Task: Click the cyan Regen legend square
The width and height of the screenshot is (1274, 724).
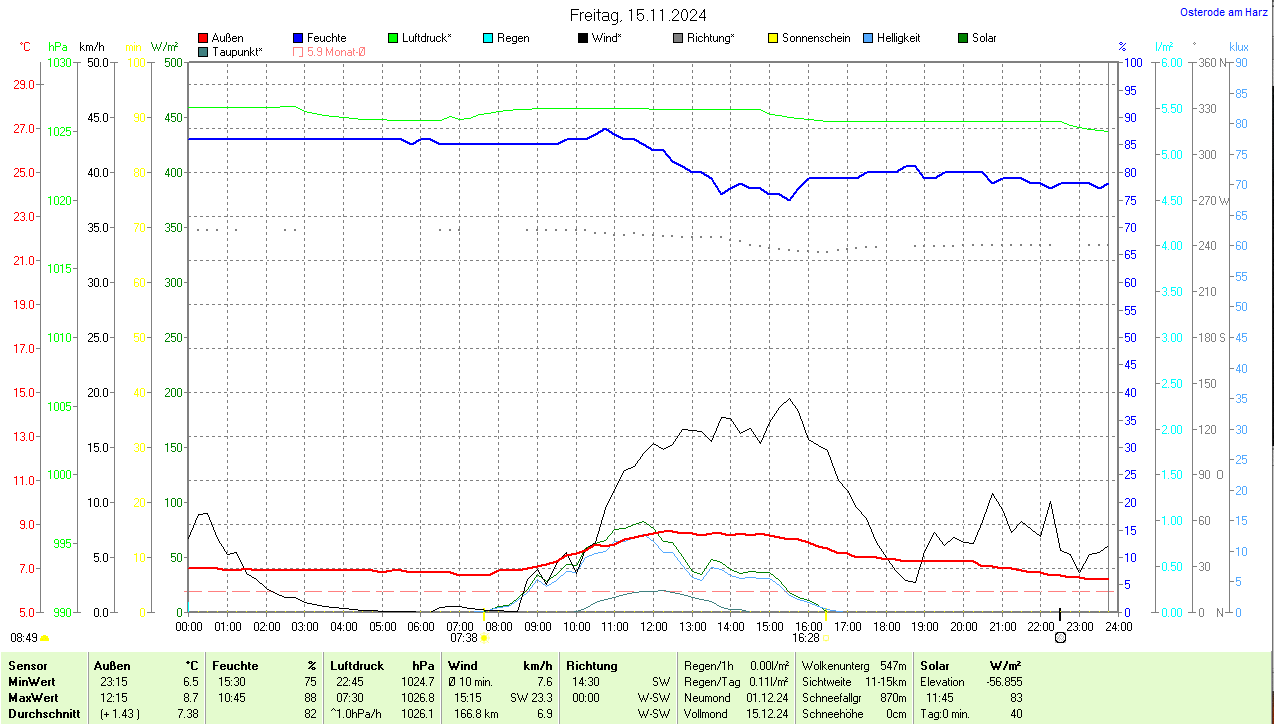Action: [488, 39]
